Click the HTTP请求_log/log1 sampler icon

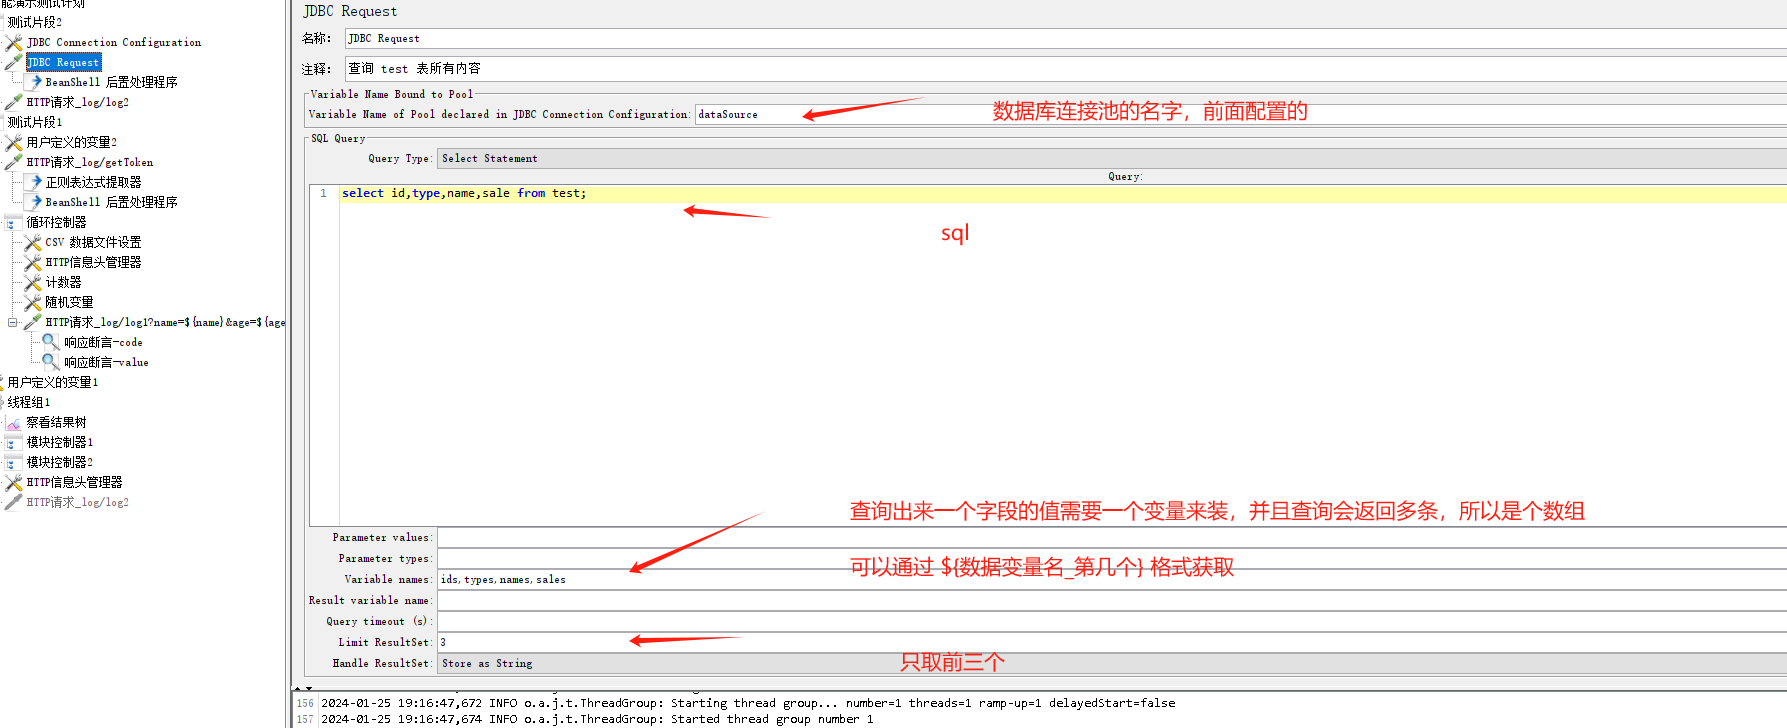[x=33, y=322]
